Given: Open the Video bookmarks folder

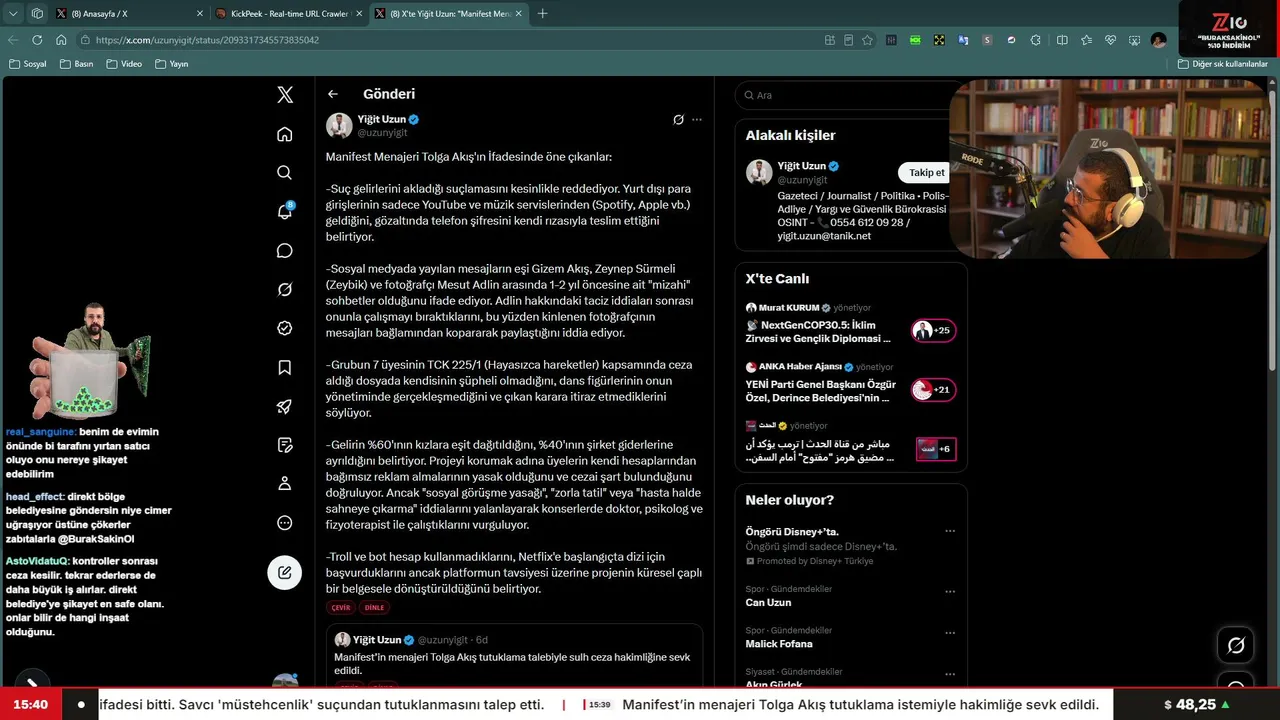Looking at the screenshot, I should click(x=123, y=64).
